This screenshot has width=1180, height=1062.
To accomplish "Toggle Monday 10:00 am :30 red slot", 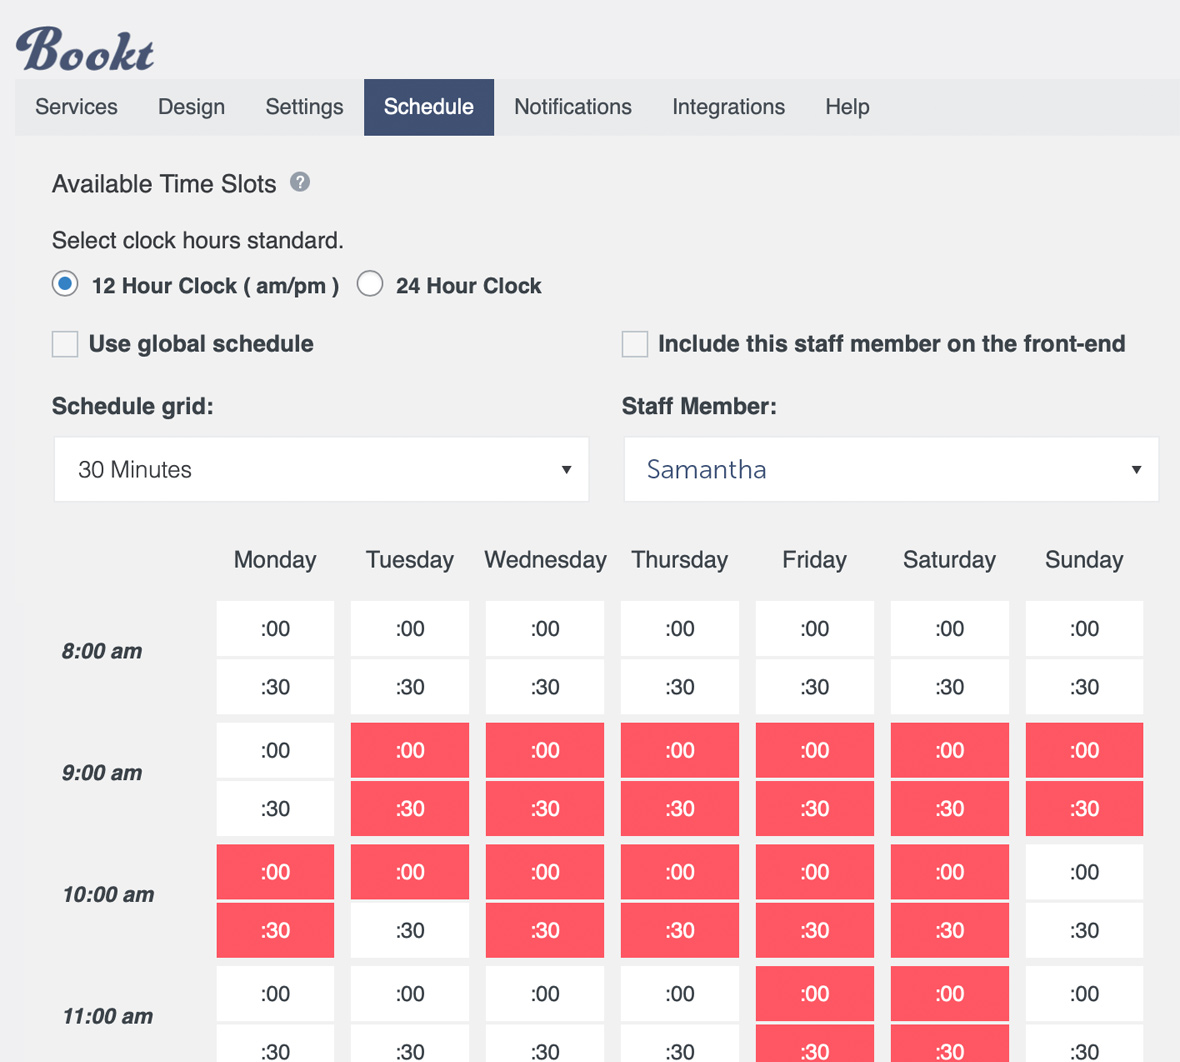I will 275,930.
